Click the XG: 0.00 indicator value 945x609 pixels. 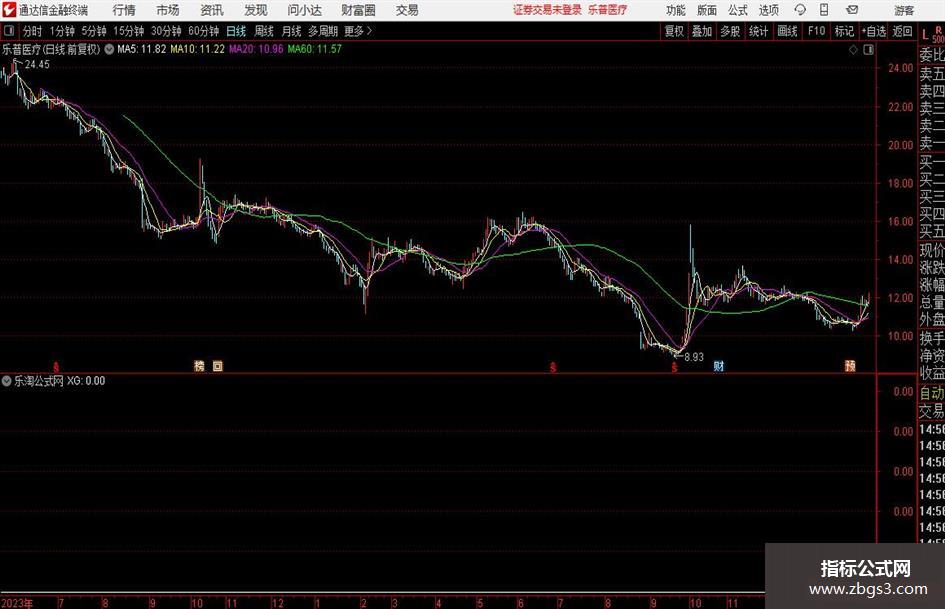click(86, 381)
